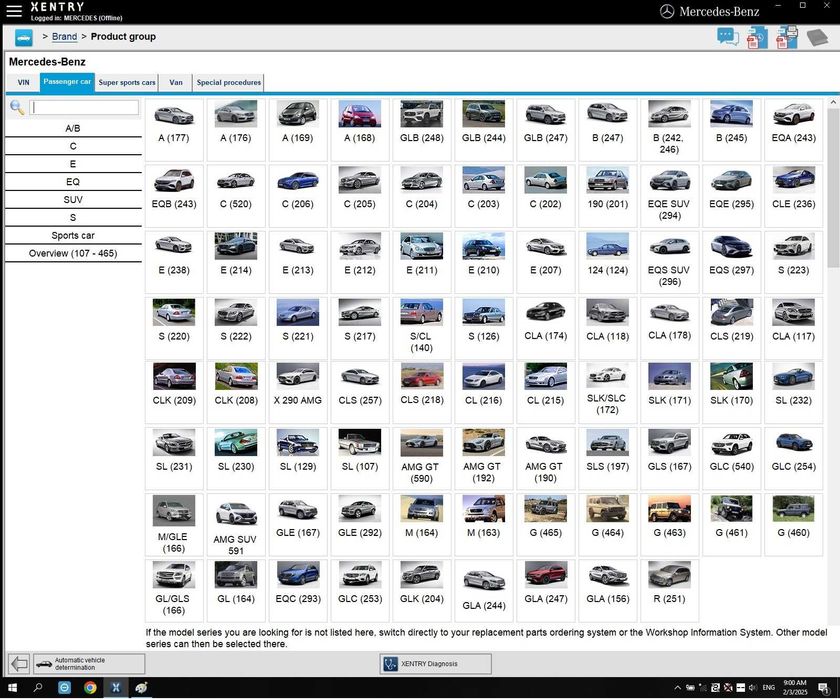Open the XENTRY hamburger menu

[x=14, y=11]
